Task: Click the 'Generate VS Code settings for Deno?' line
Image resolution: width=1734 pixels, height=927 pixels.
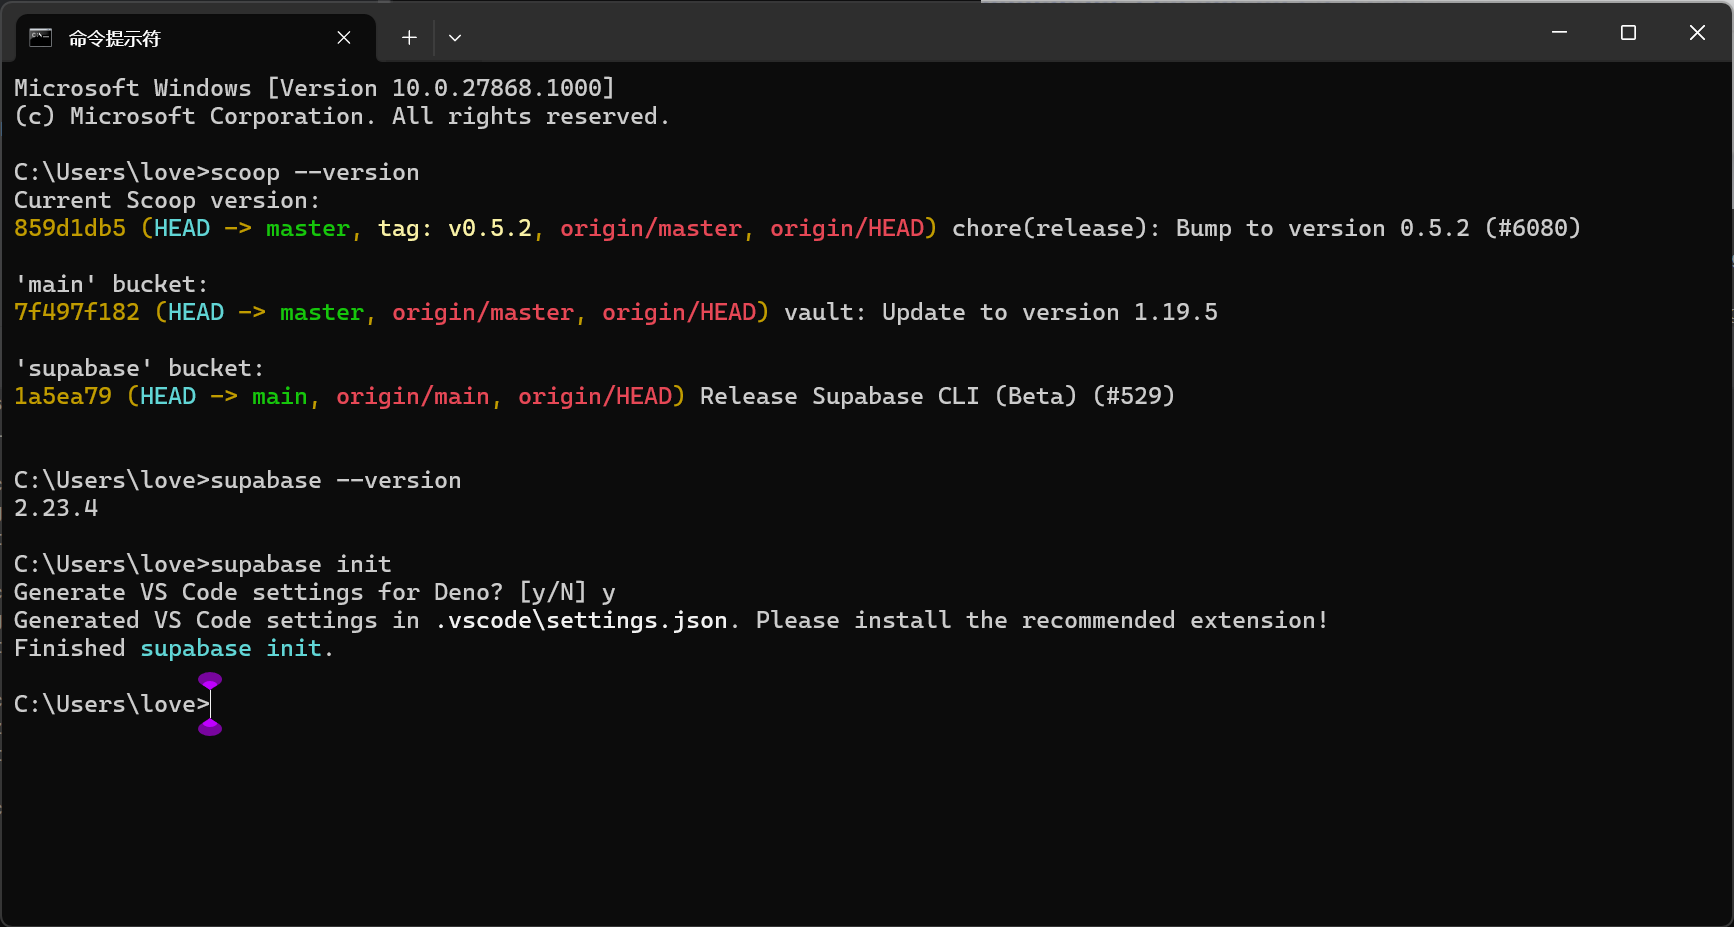Action: tap(315, 592)
